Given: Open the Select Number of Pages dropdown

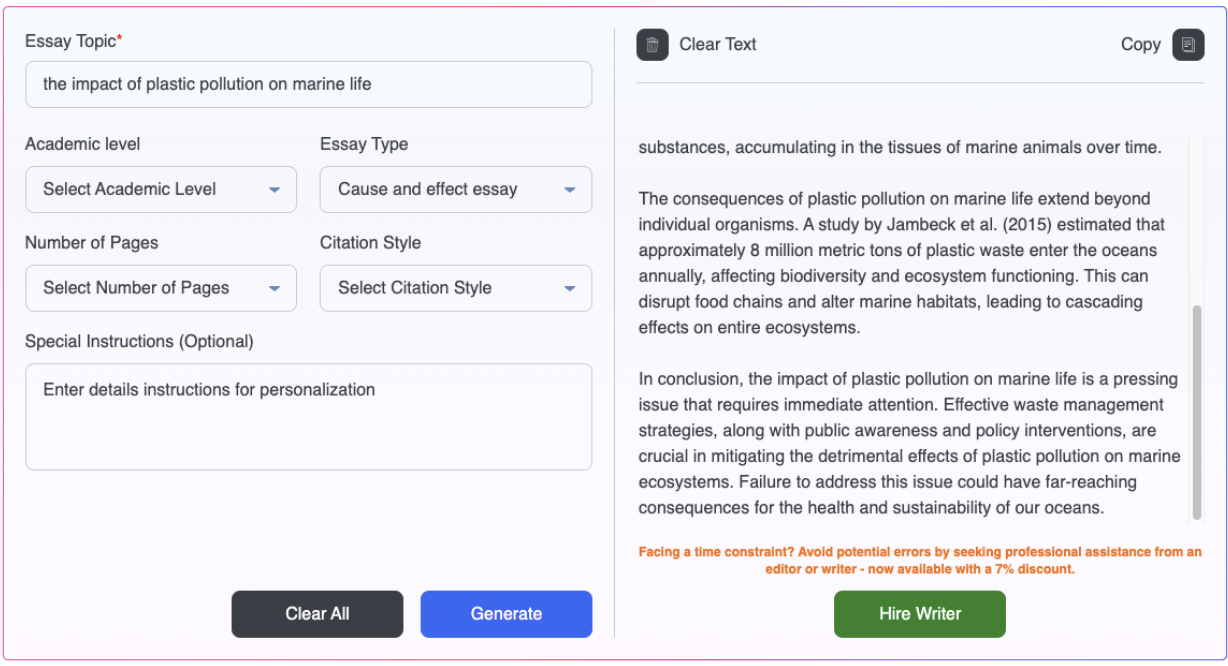Looking at the screenshot, I should point(161,288).
